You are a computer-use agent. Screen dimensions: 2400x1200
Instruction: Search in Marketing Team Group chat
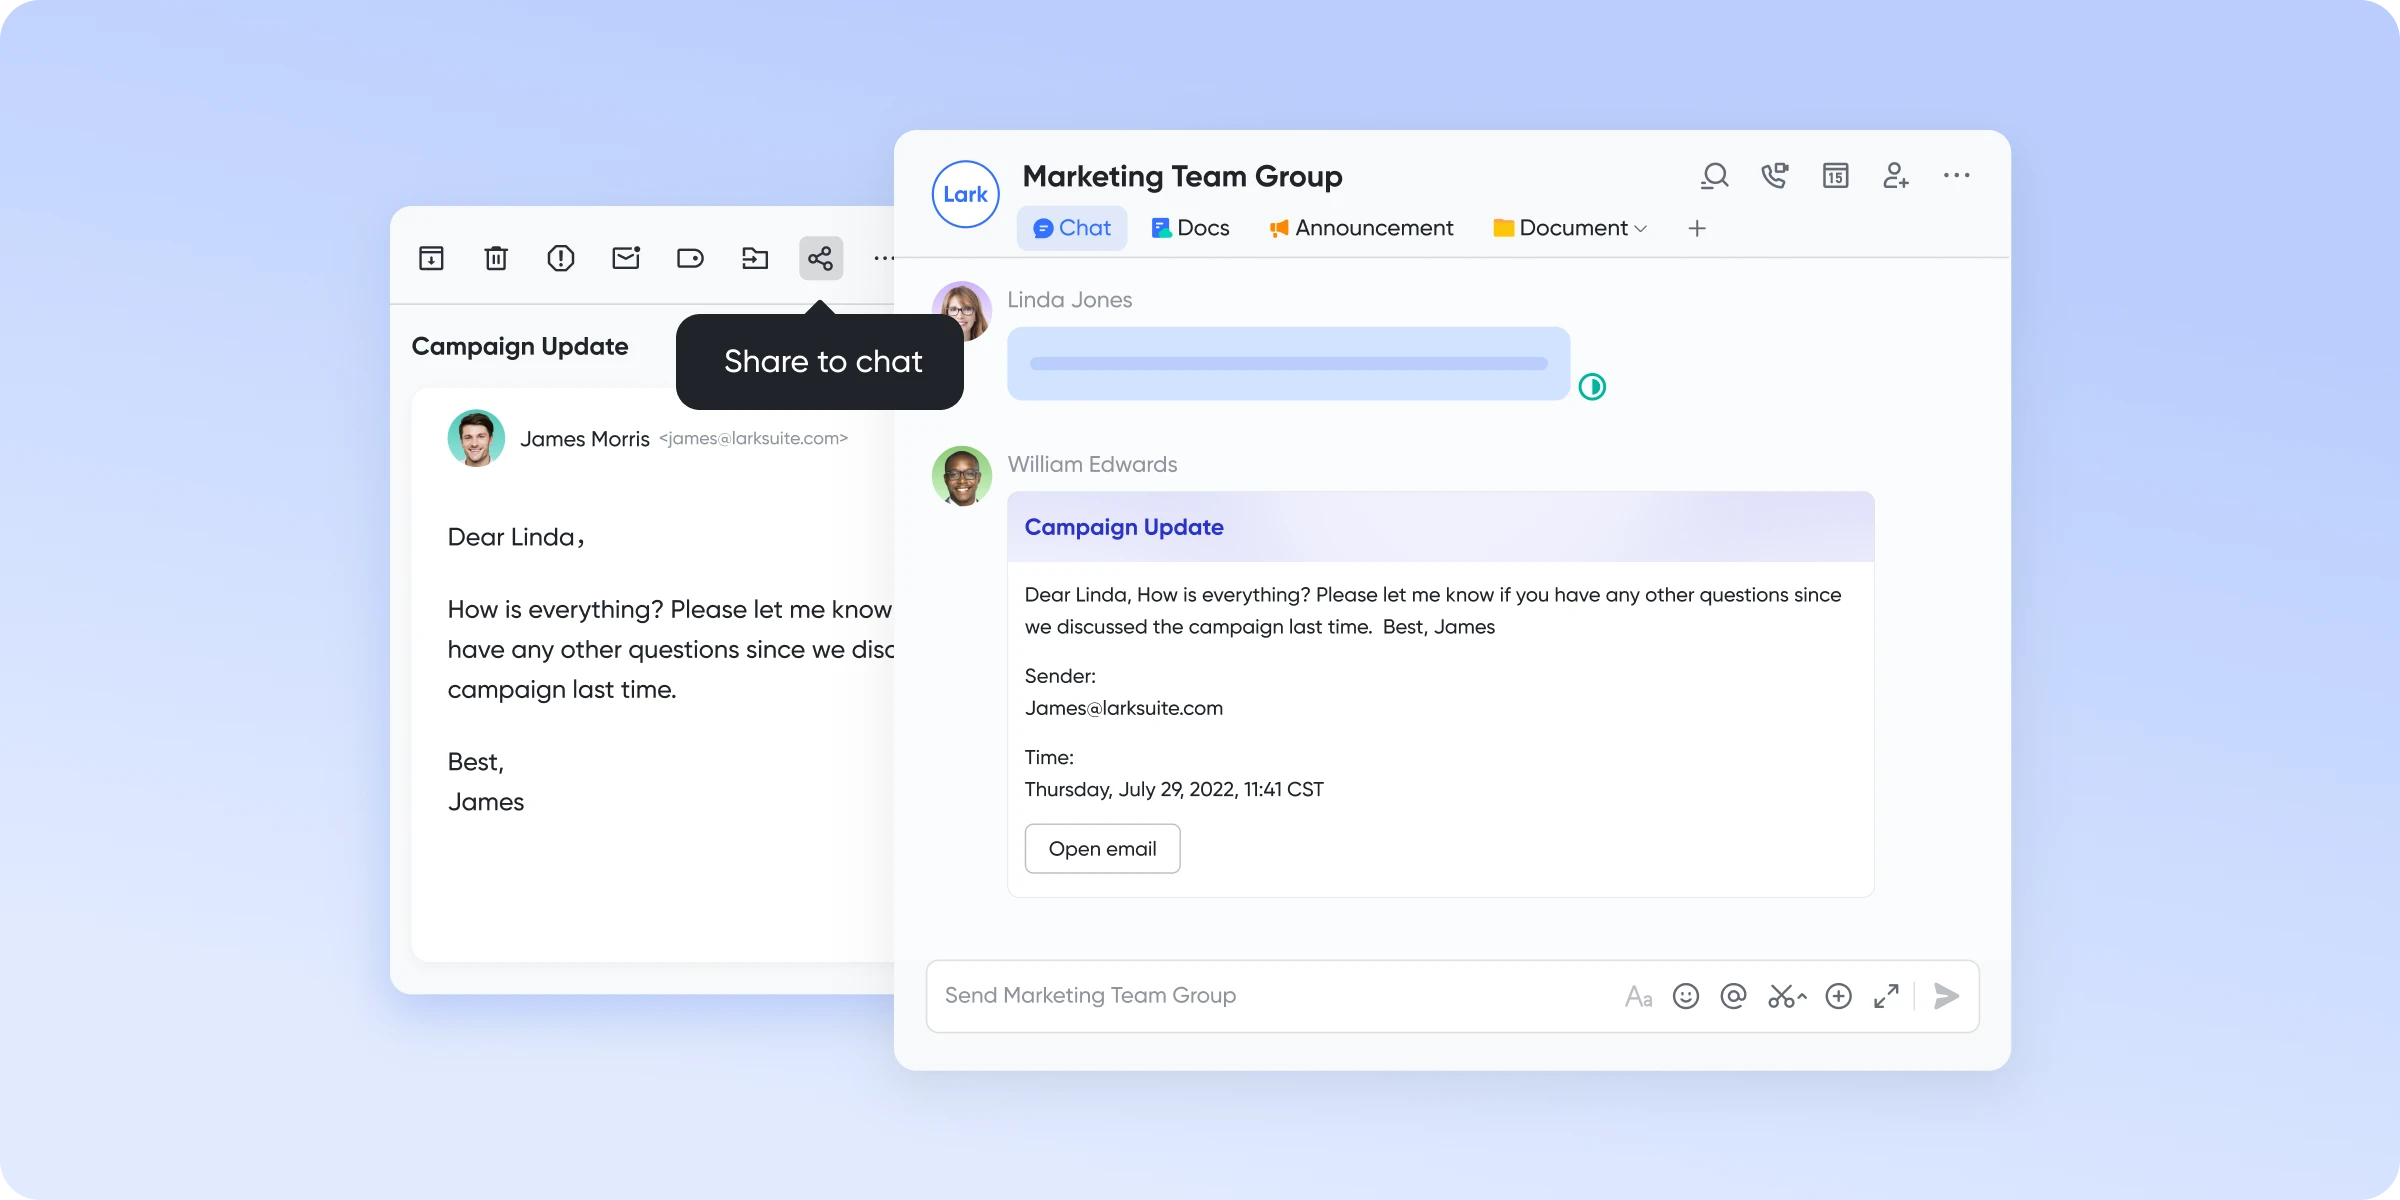click(x=1714, y=176)
